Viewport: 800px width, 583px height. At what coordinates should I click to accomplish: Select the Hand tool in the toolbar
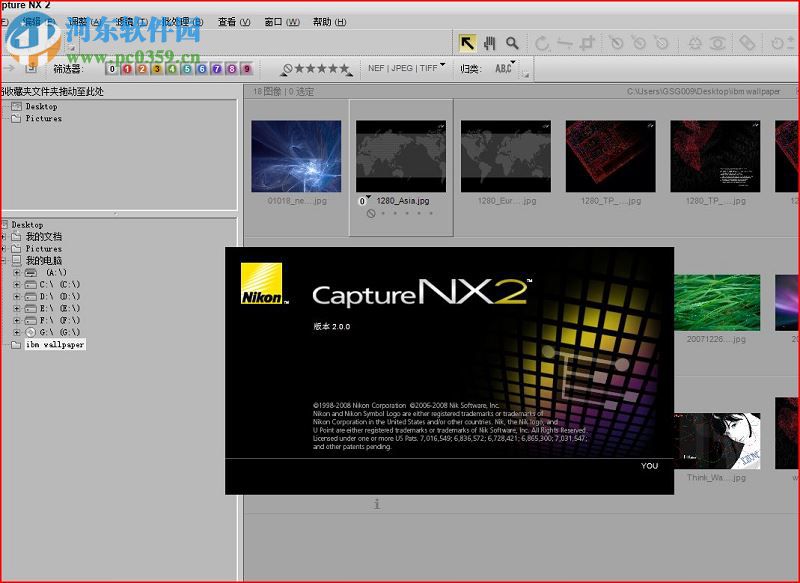489,44
